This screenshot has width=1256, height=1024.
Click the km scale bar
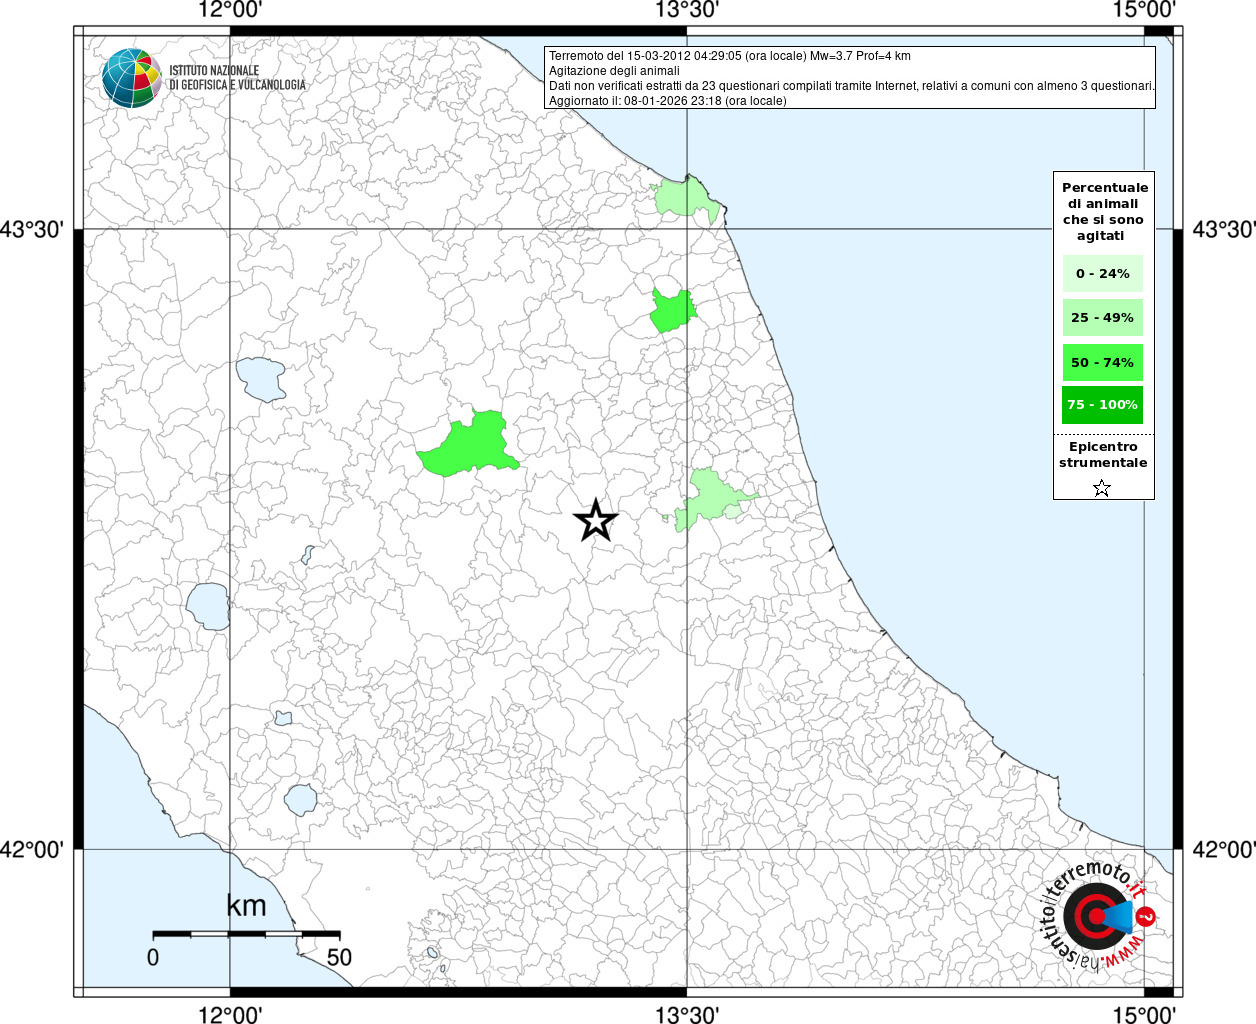point(246,933)
